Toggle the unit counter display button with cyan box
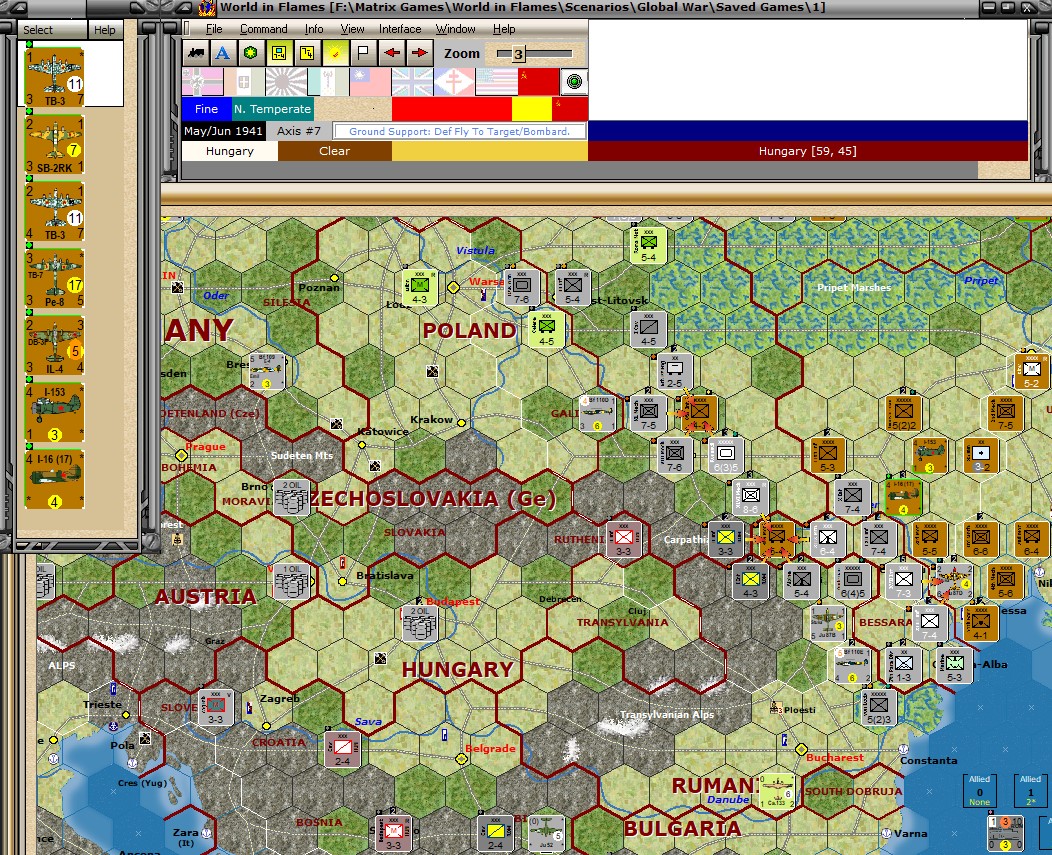This screenshot has height=855, width=1052. point(279,53)
